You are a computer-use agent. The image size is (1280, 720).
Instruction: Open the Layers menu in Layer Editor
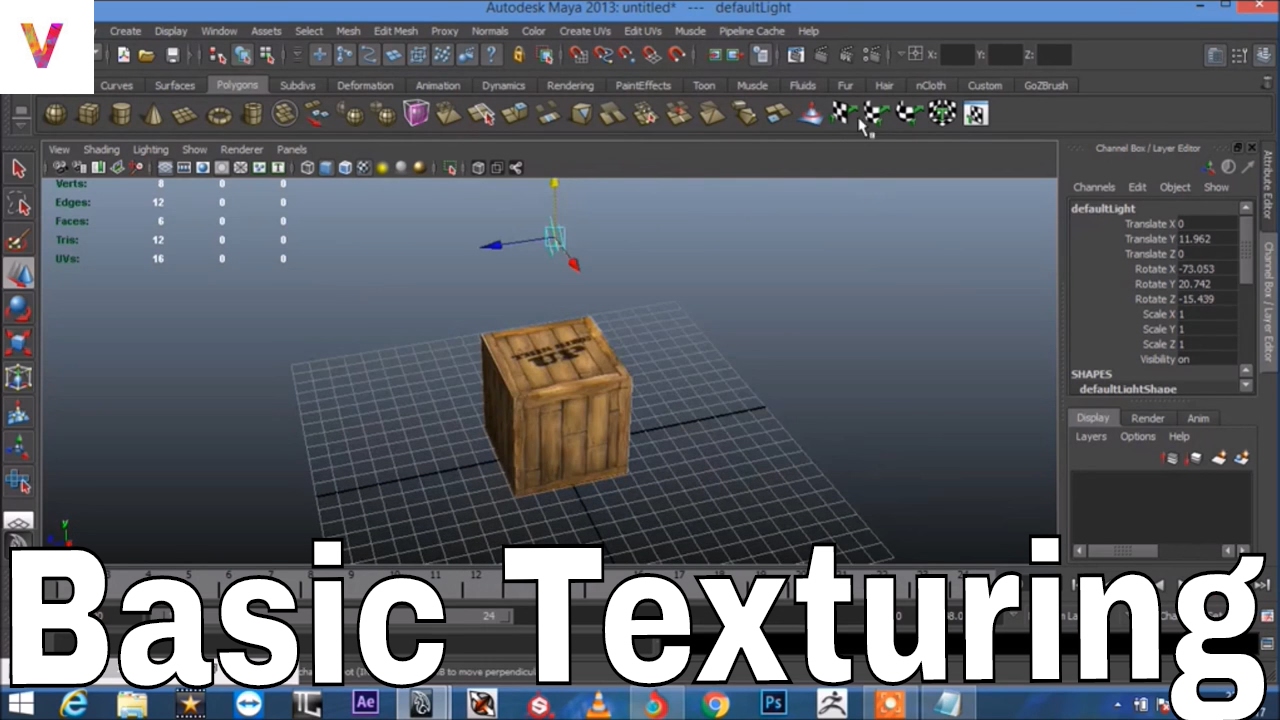tap(1091, 437)
